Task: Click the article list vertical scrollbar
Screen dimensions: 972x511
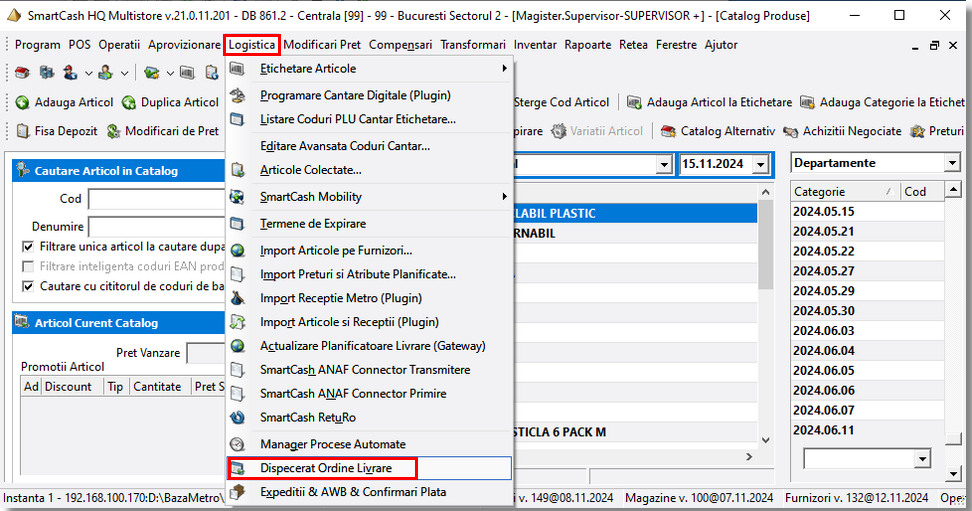Action: click(x=766, y=316)
